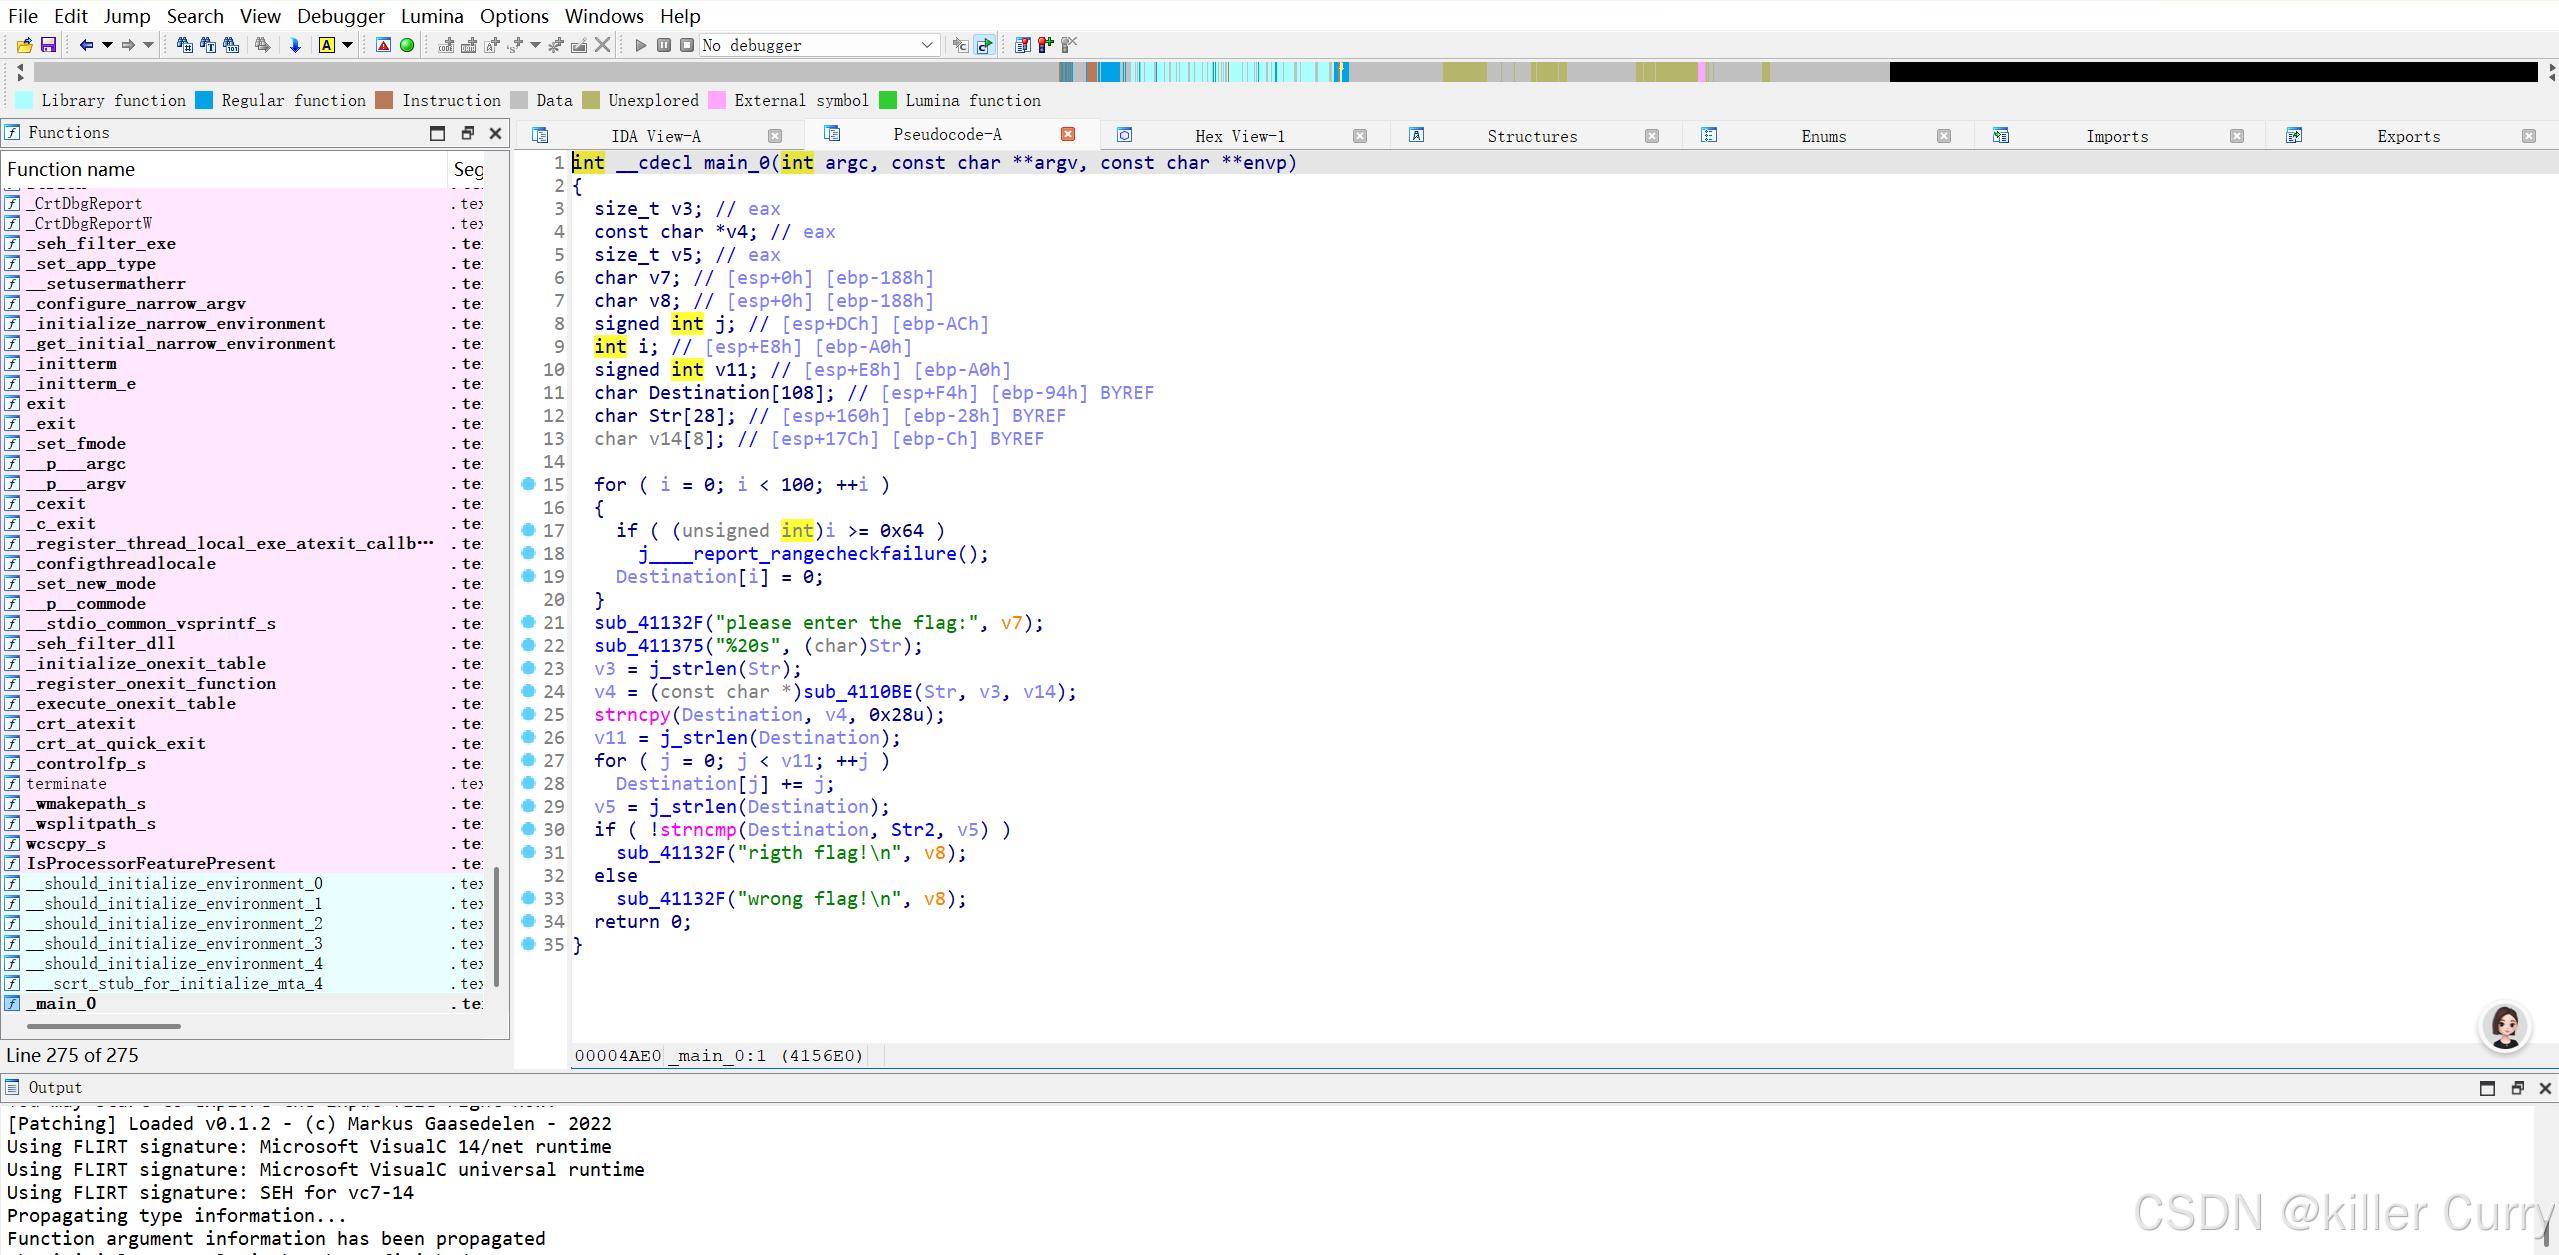Screen dimensions: 2559x1255
Task: Add a breakpoint using the red-plus icon
Action: tap(1045, 45)
